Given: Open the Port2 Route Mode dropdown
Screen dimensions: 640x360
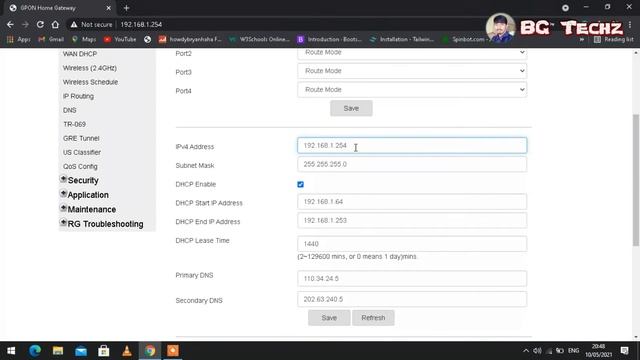Looking at the screenshot, I should (x=412, y=53).
